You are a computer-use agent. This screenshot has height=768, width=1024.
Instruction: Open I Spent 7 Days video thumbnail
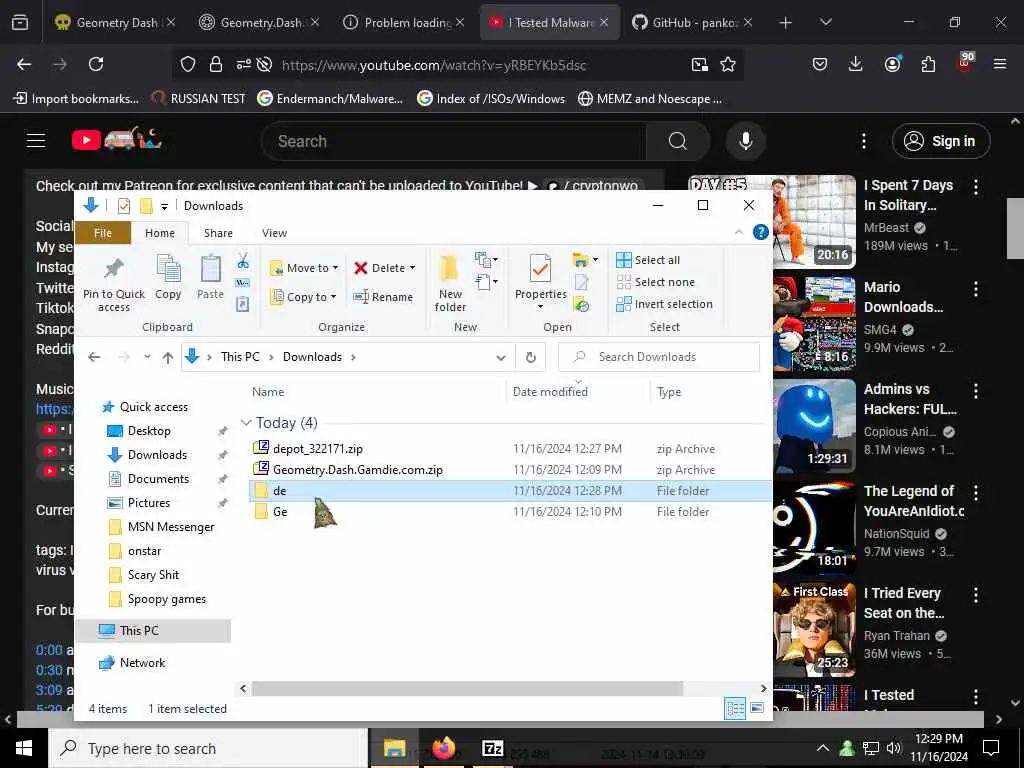(x=814, y=221)
